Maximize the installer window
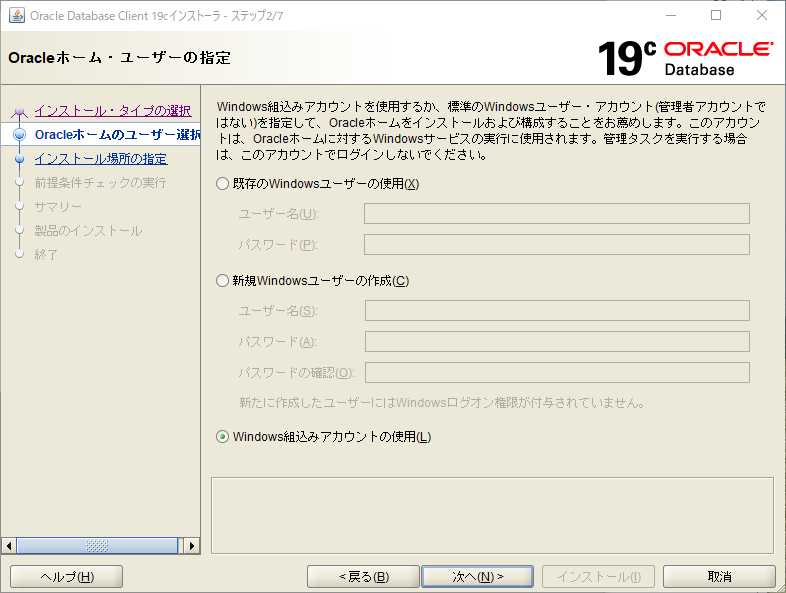 (x=715, y=16)
